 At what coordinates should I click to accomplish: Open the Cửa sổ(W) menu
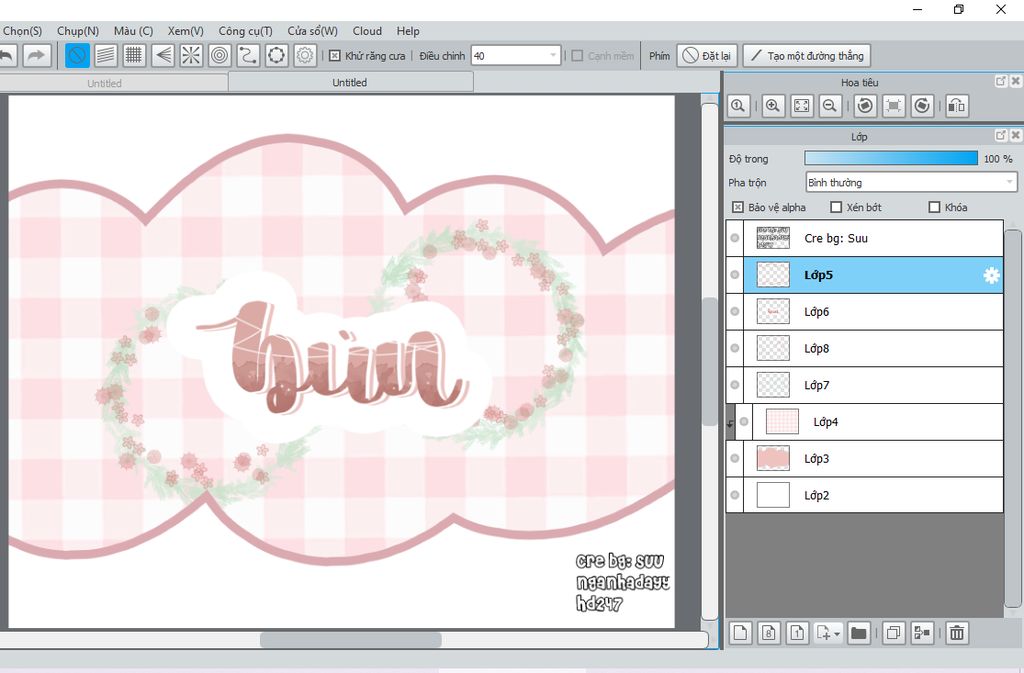pyautogui.click(x=313, y=31)
